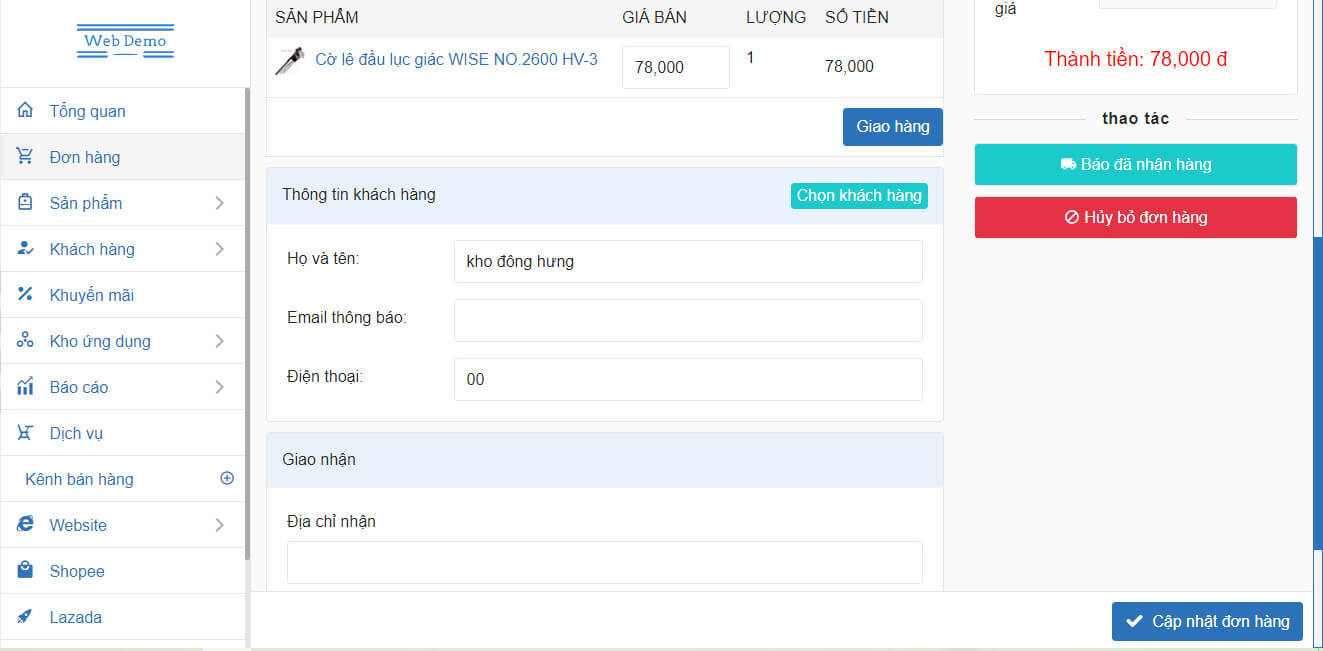Add sales channel with plus icon
Image resolution: width=1323 pixels, height=651 pixels.
[227, 479]
